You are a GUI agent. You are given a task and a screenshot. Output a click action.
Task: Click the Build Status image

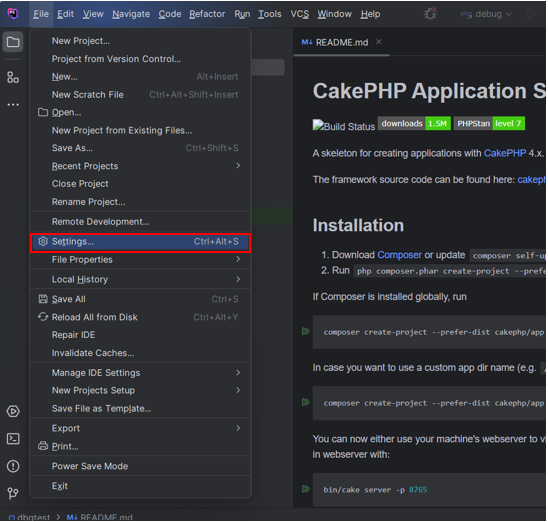tap(344, 126)
